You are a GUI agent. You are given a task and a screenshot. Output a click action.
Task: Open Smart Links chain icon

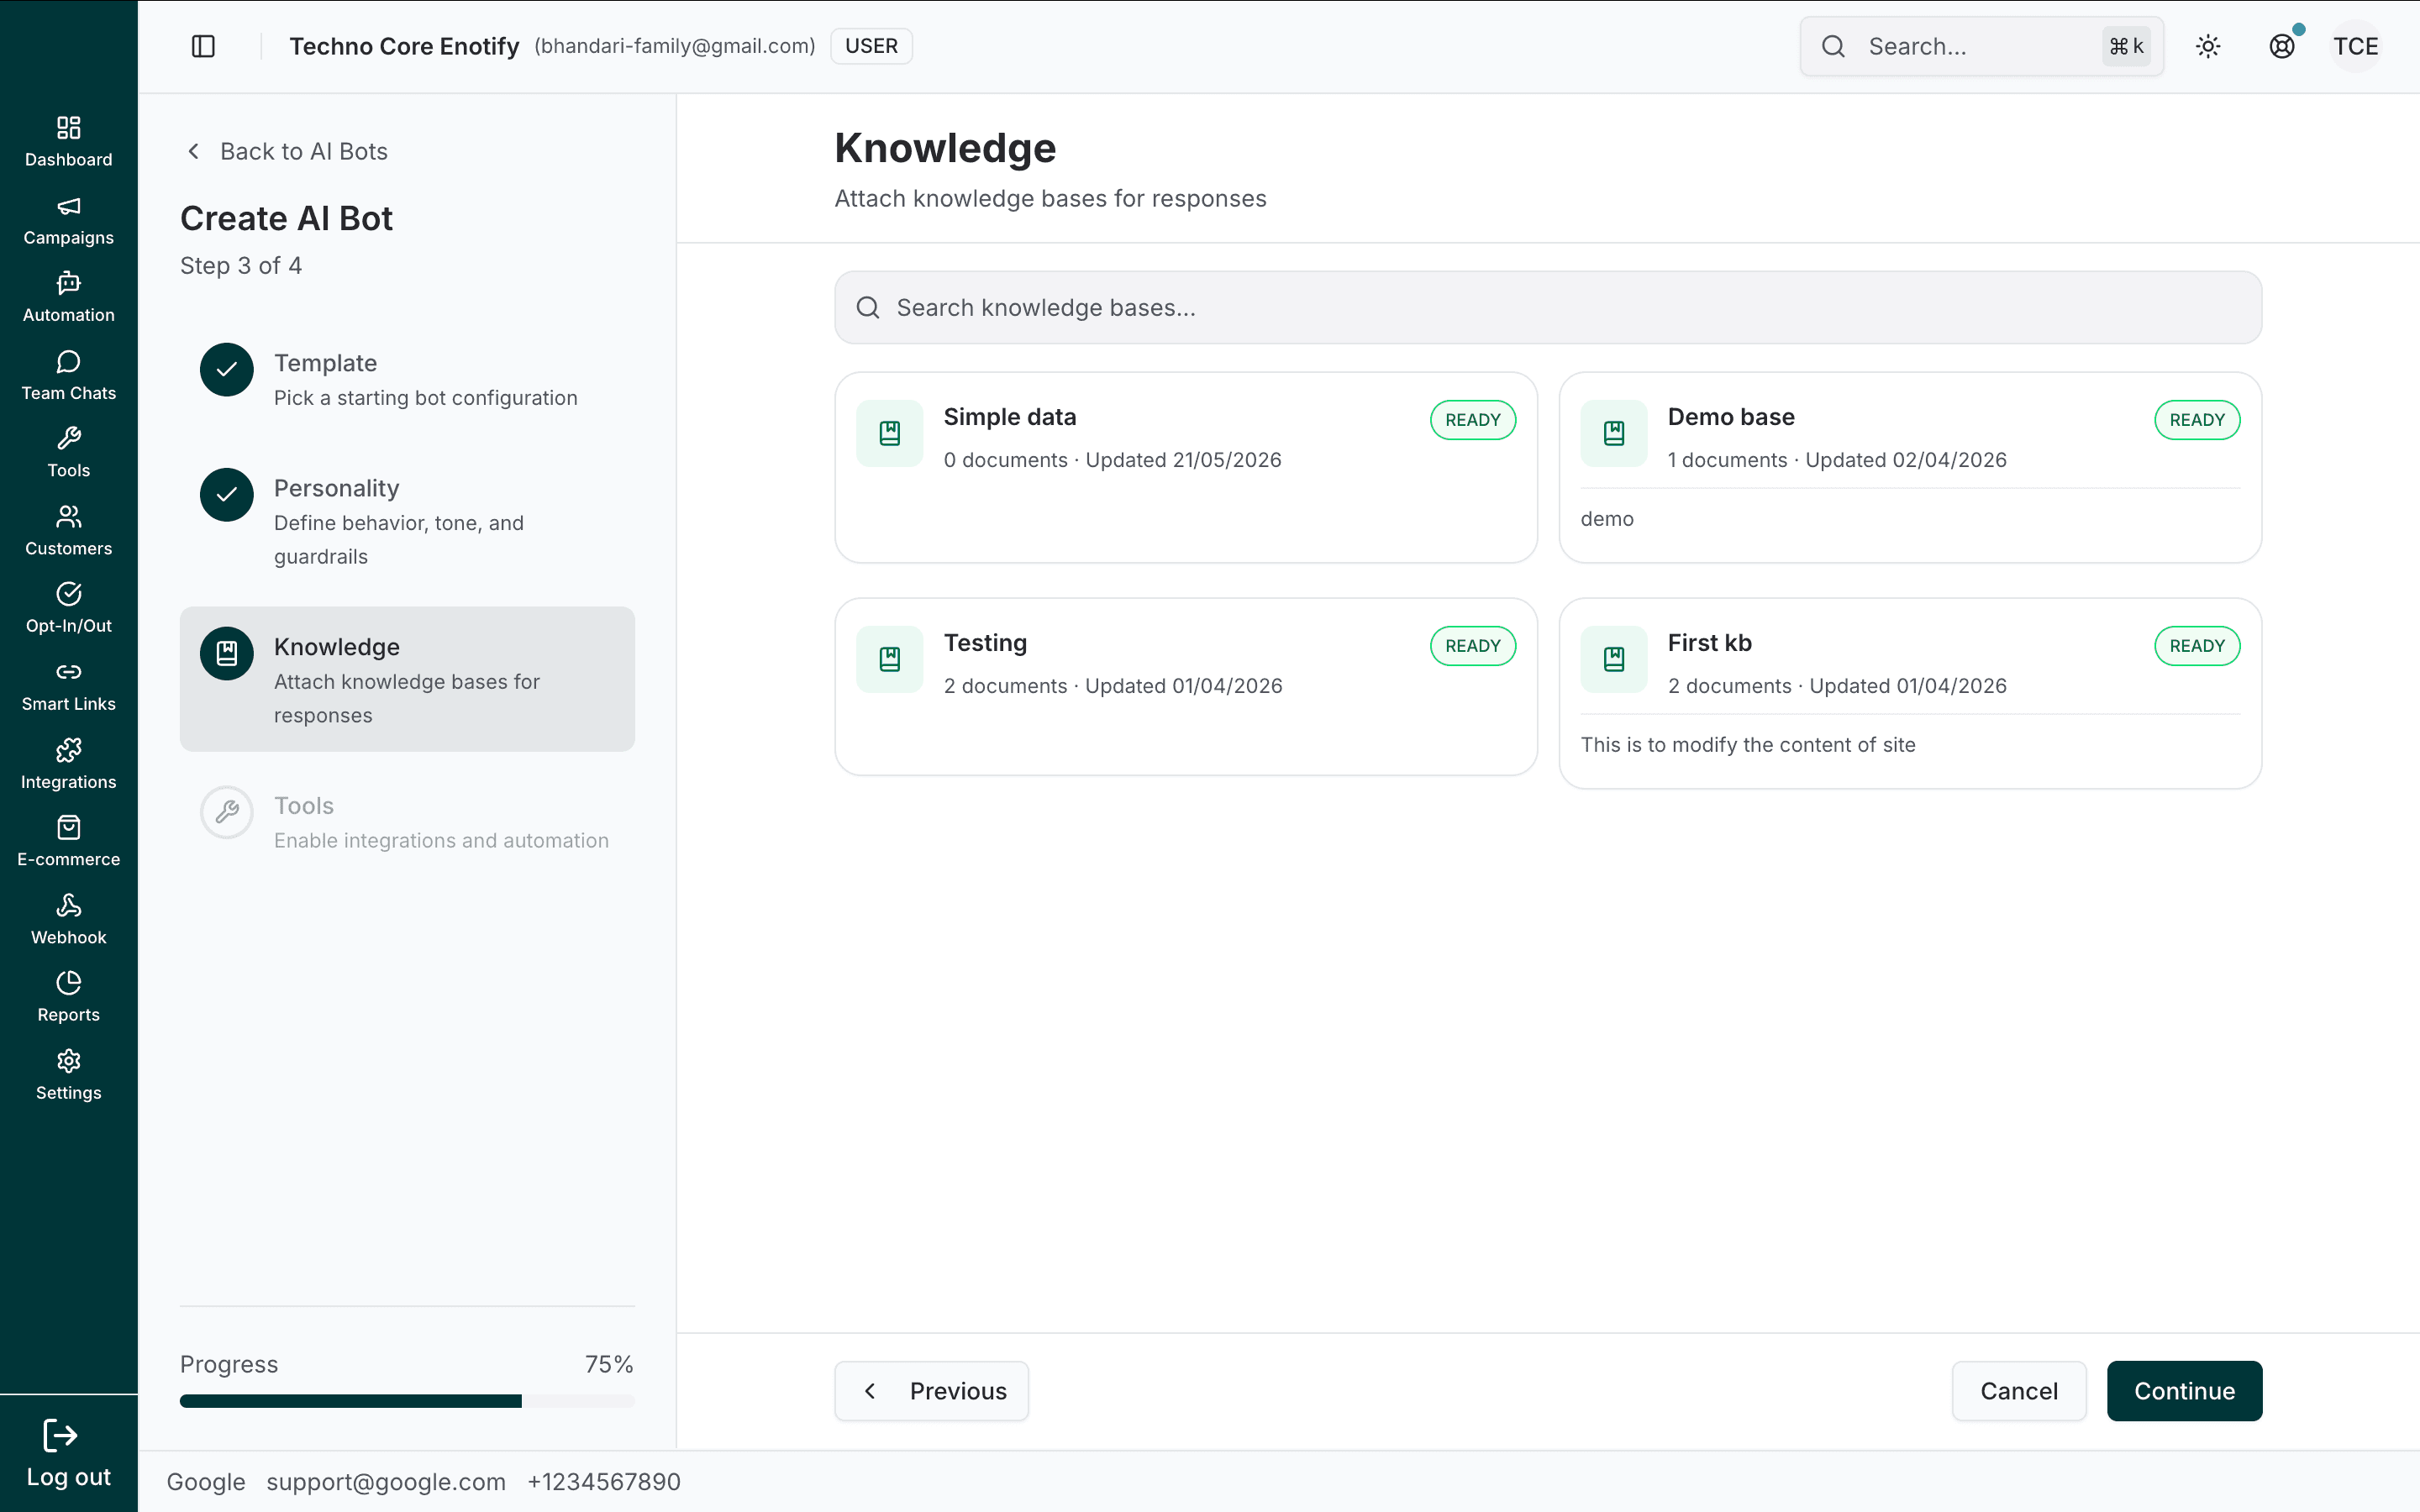click(x=68, y=672)
